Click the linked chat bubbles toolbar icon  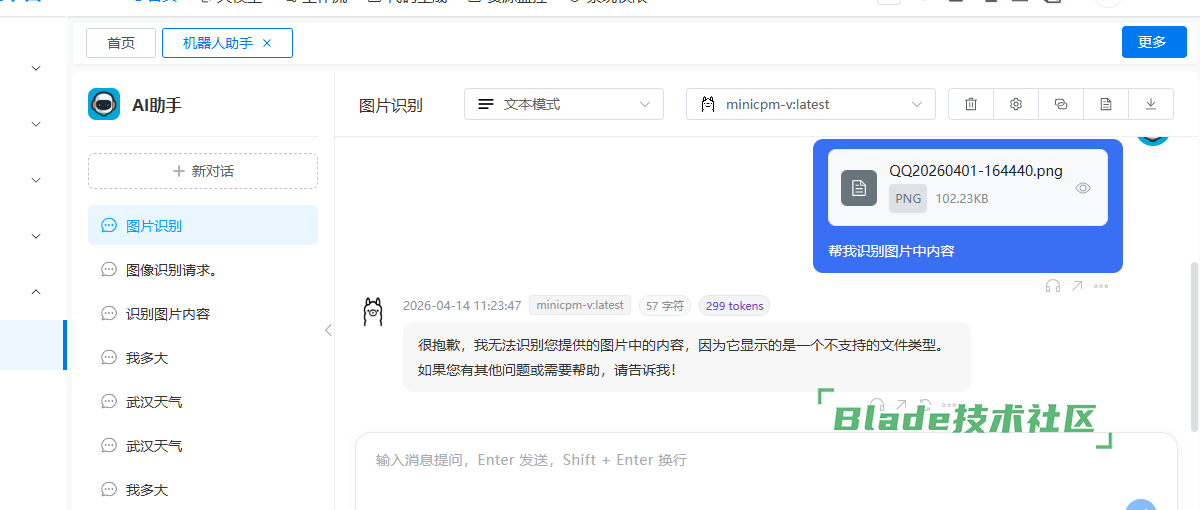coord(1061,104)
